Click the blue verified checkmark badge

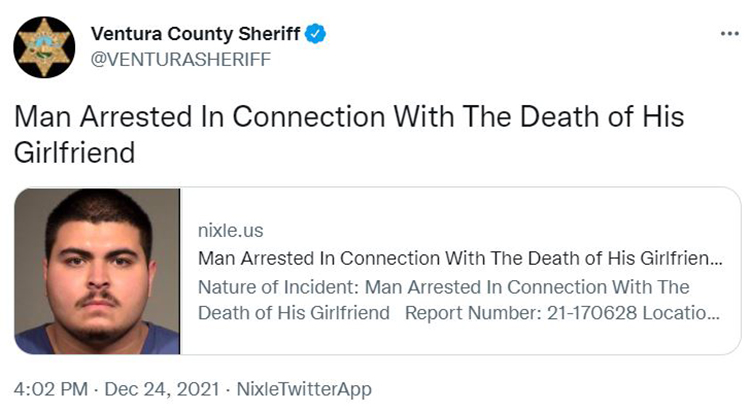[x=315, y=34]
